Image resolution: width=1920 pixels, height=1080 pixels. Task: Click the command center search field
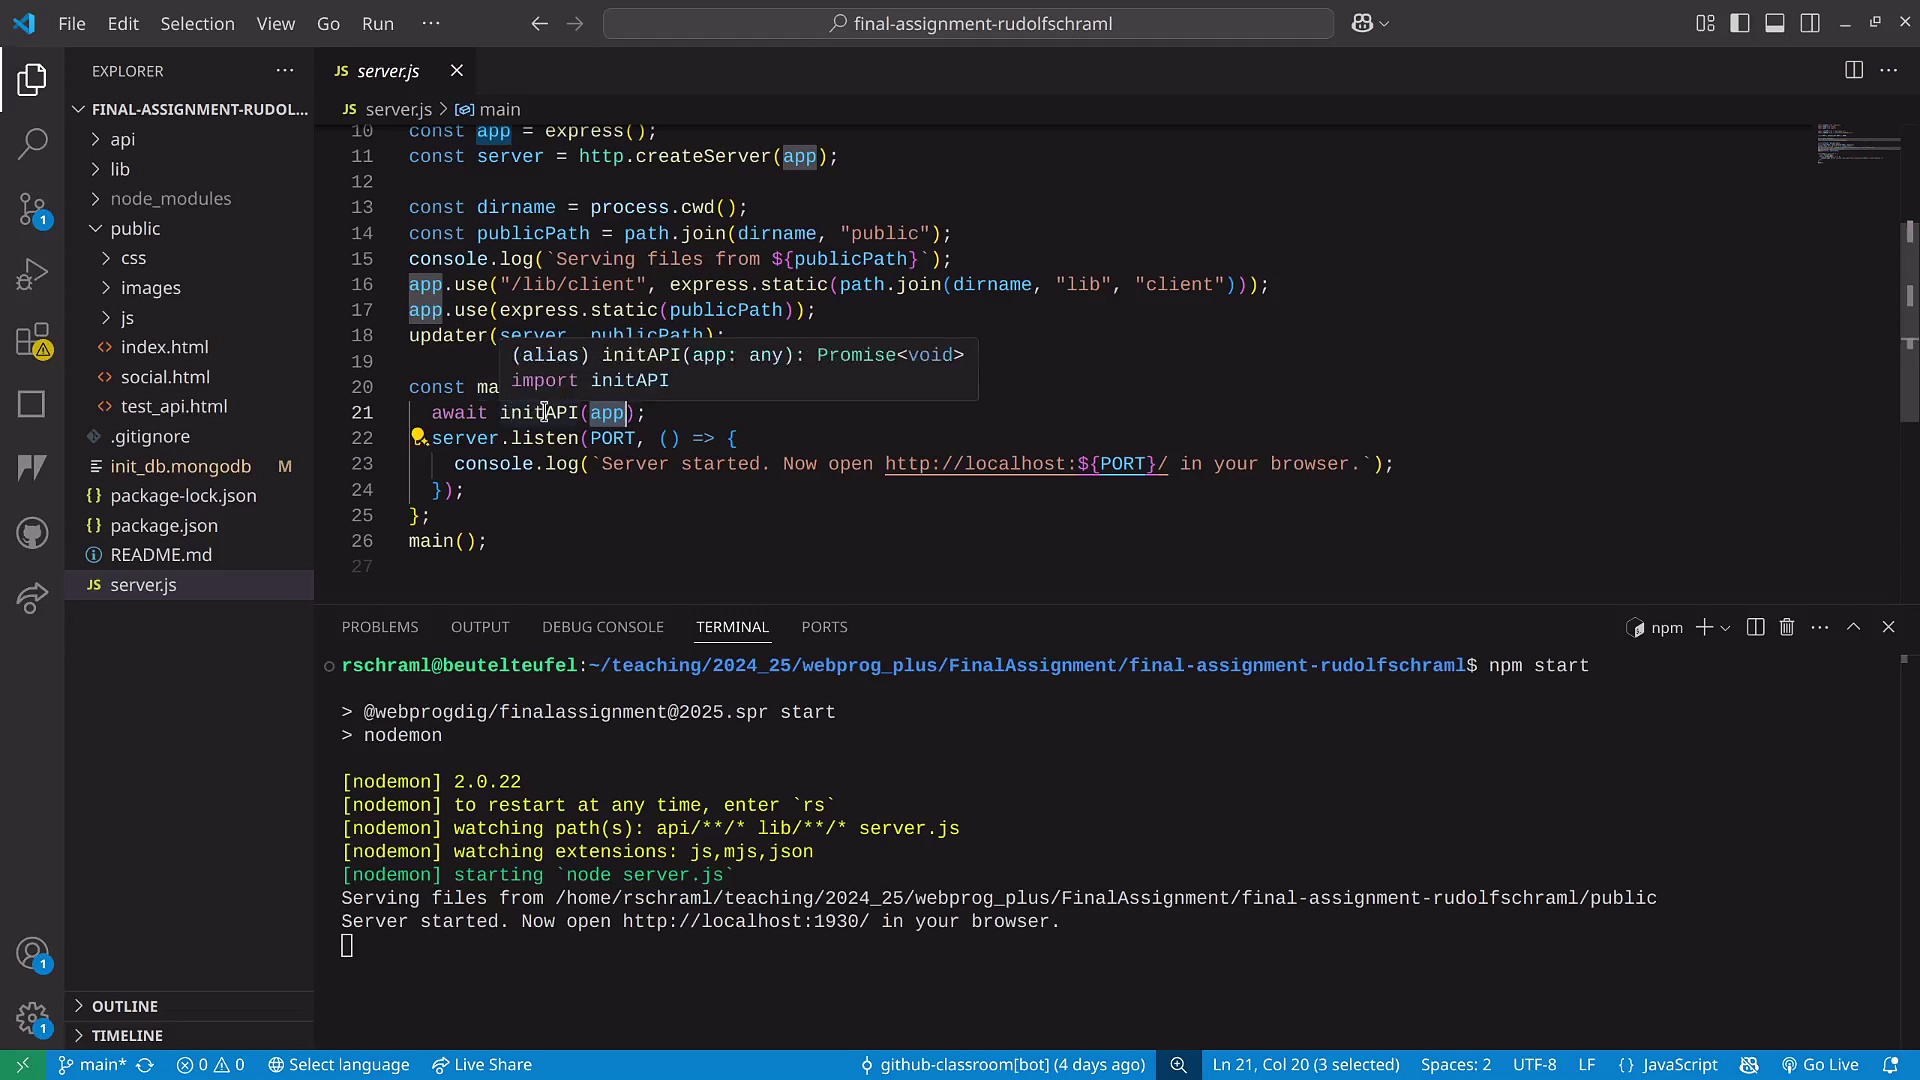click(968, 23)
